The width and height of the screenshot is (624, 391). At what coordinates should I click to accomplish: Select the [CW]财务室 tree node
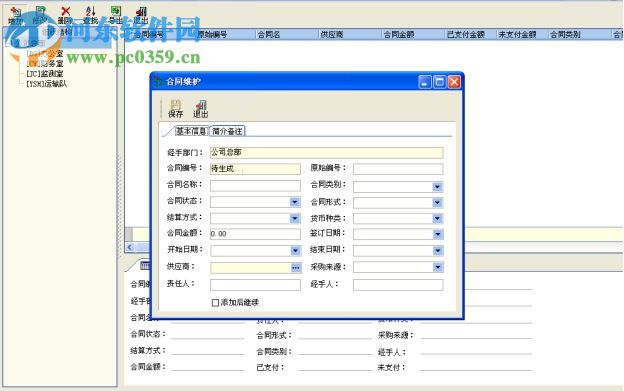[45, 64]
